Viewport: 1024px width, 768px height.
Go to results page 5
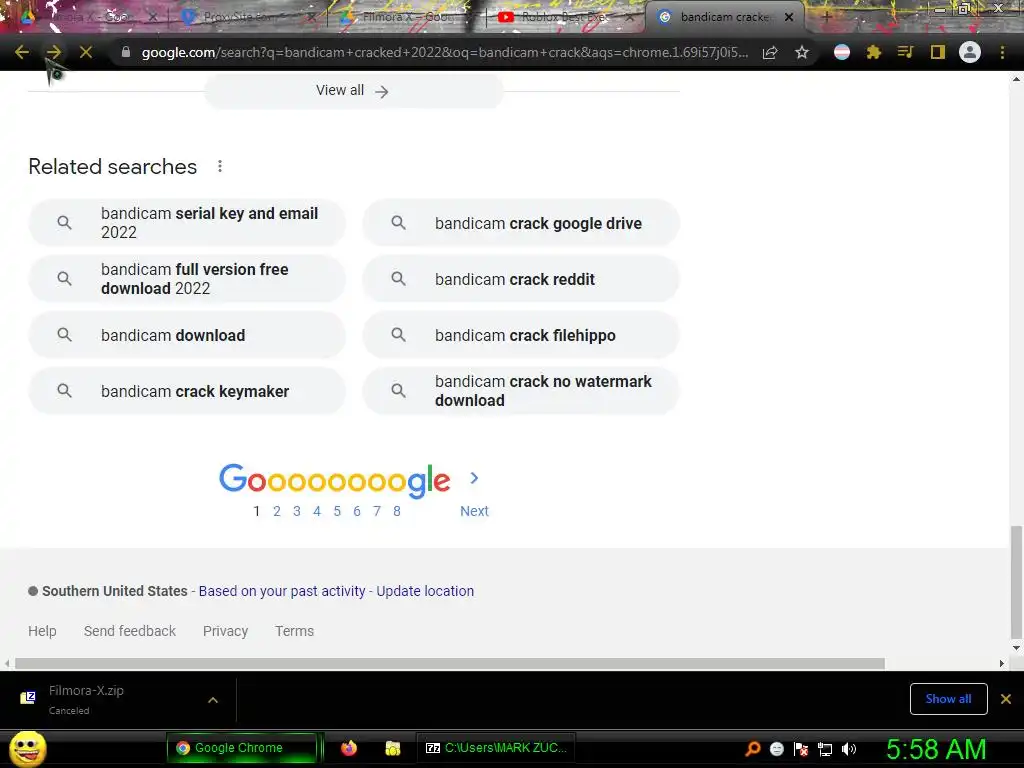pos(337,511)
